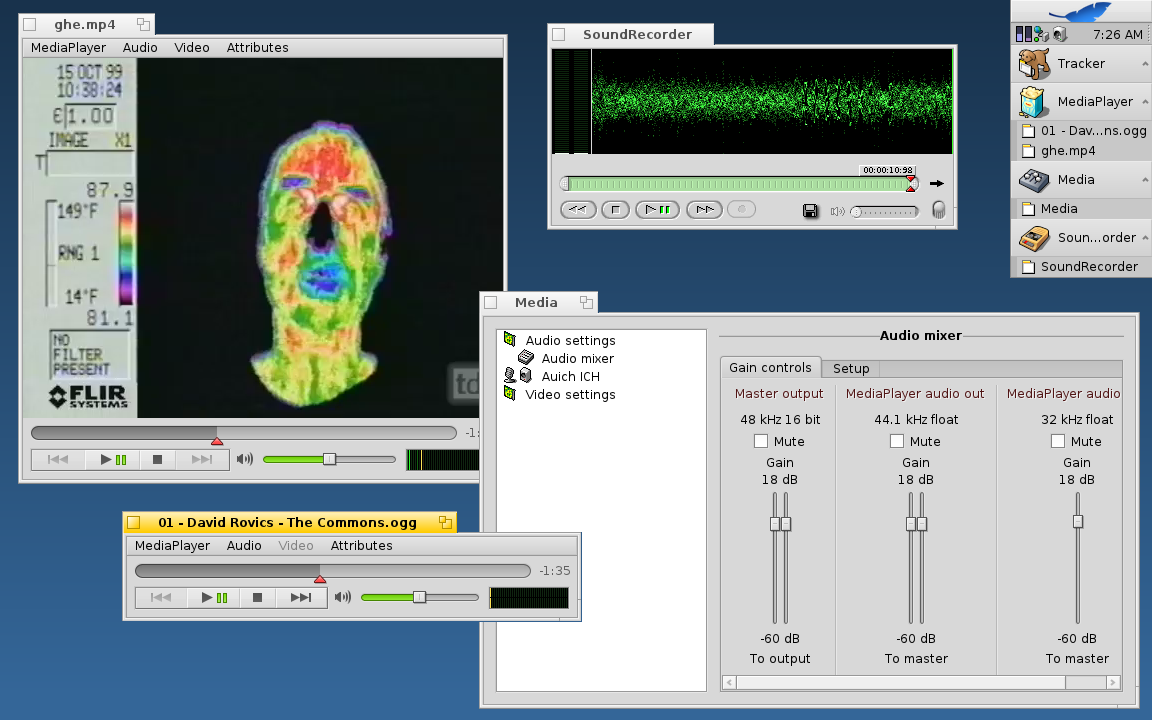Open the Attributes menu in ghe.mp4 window
The image size is (1152, 720).
(x=257, y=47)
